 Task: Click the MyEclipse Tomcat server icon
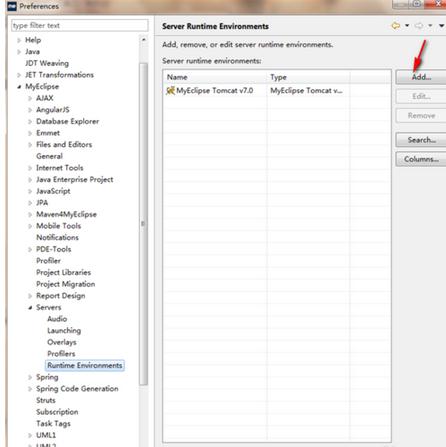coord(170,90)
